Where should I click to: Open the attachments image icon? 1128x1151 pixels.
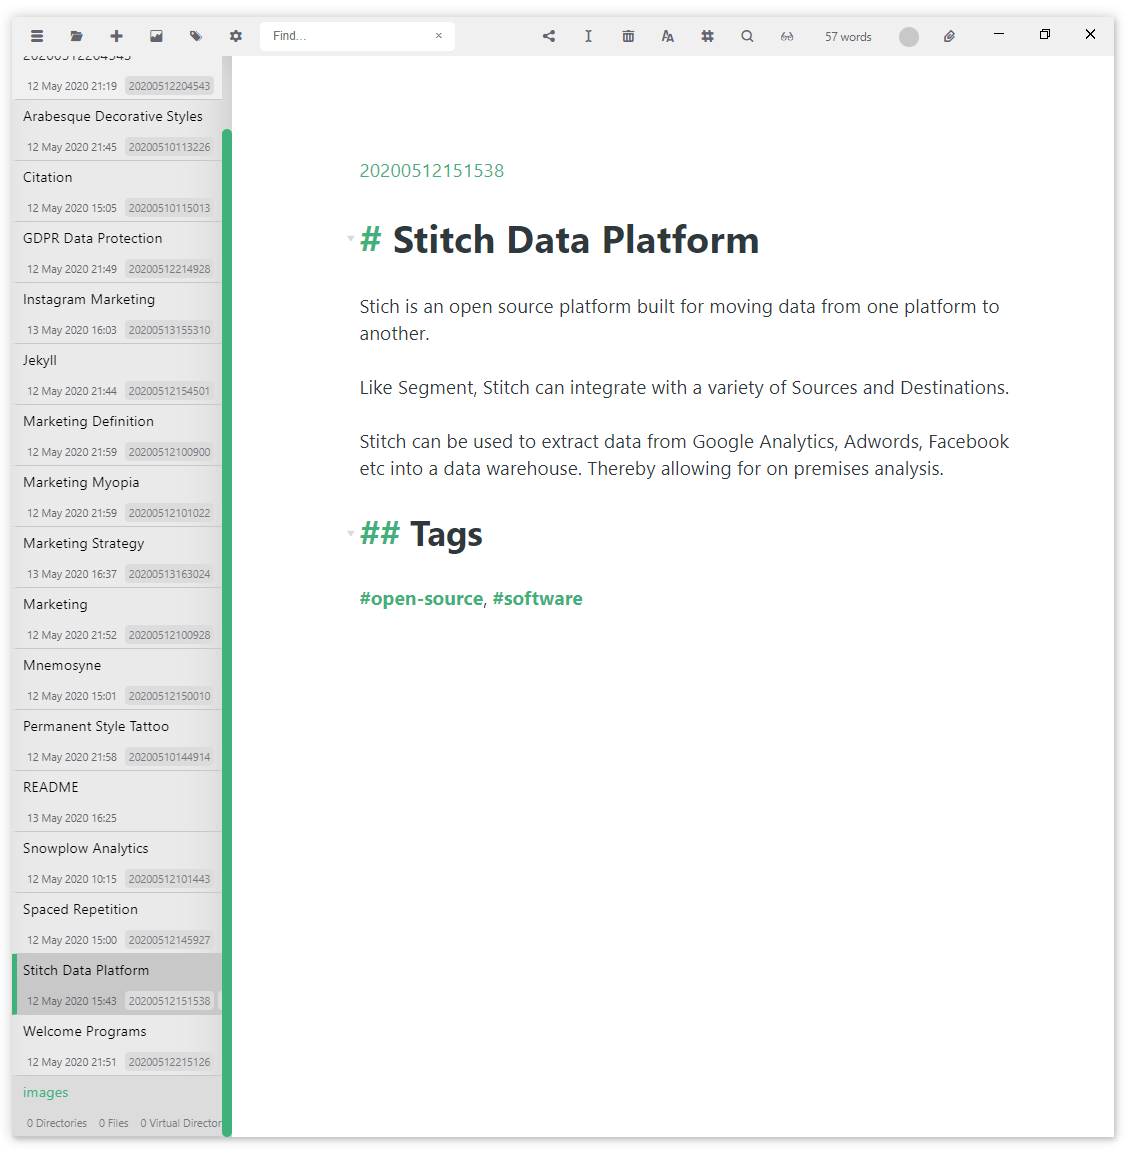point(156,36)
